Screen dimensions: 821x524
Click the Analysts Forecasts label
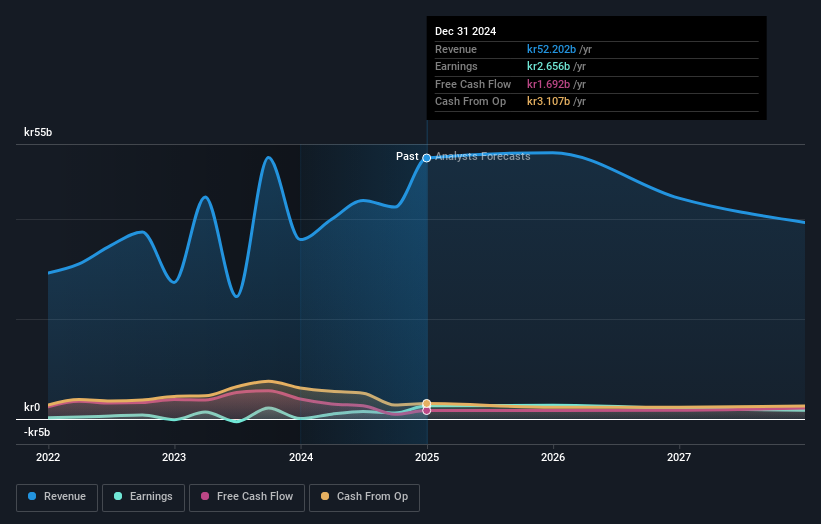point(483,157)
